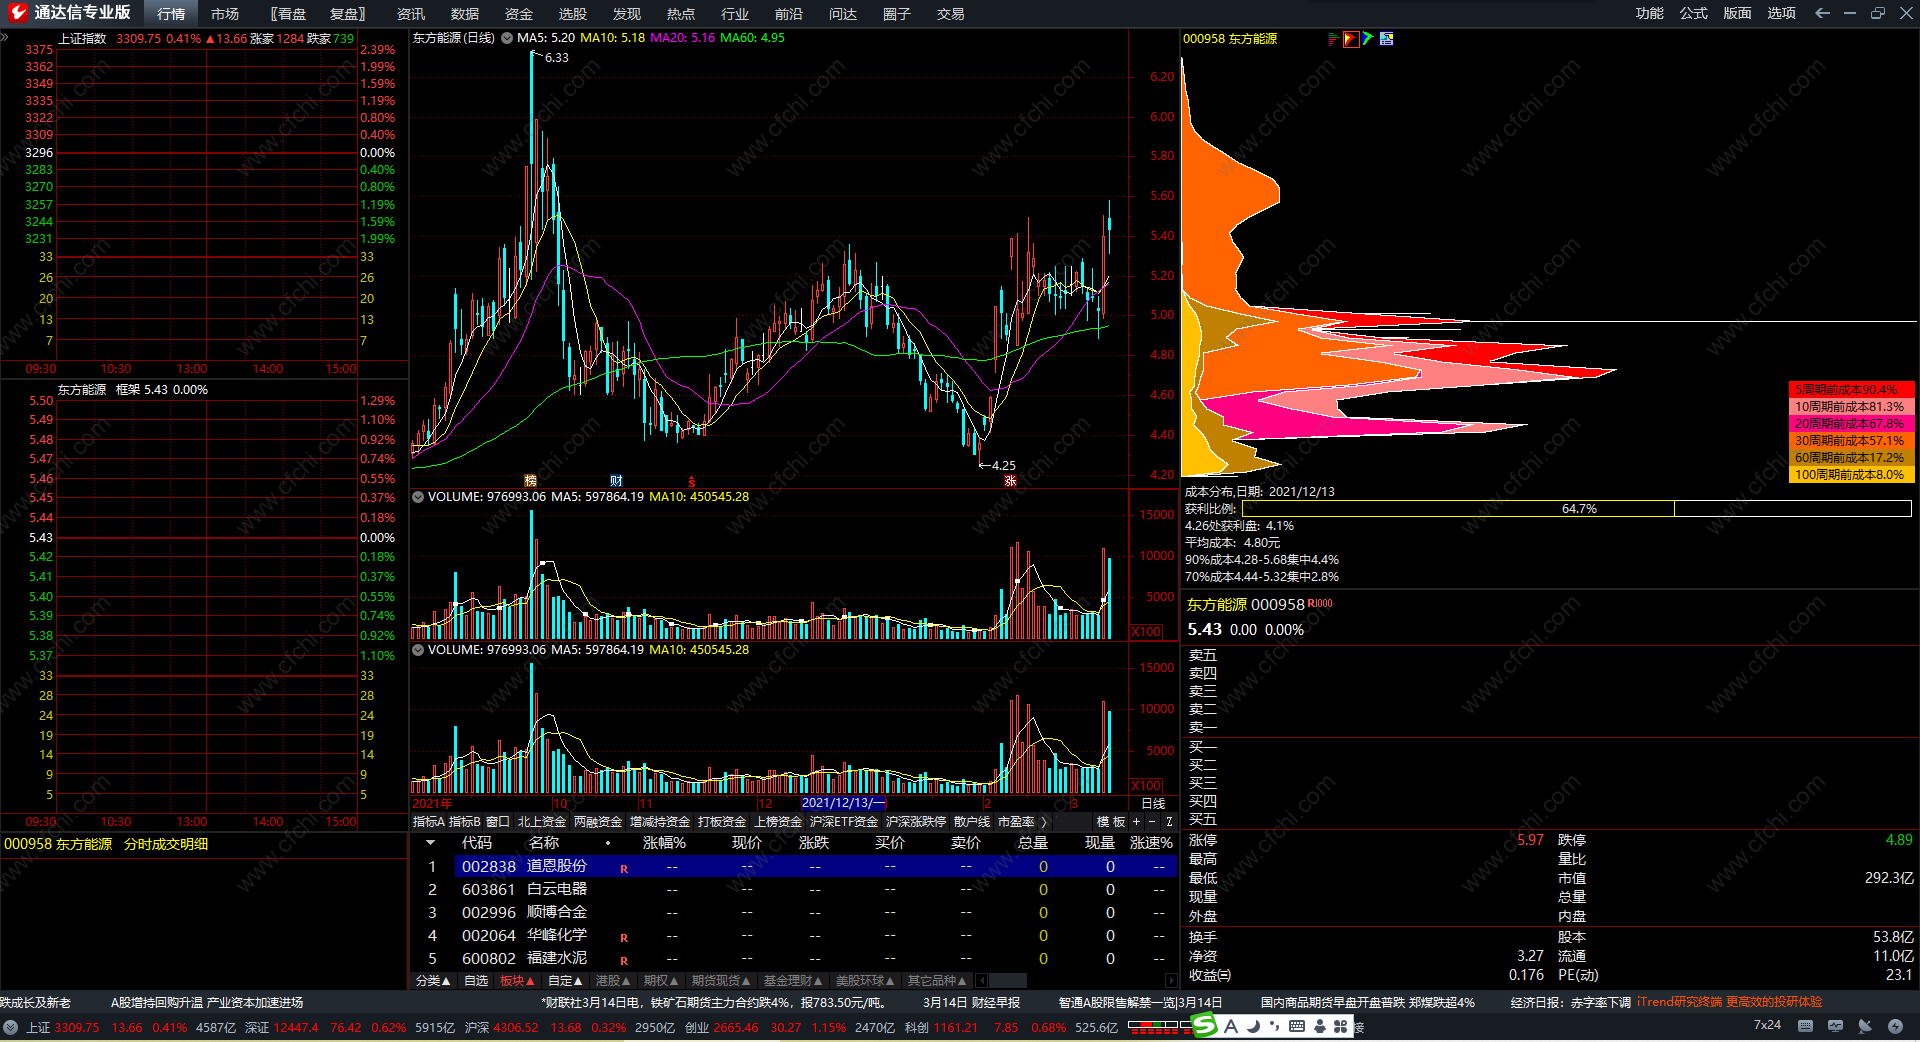Choose the green arrow chip distribution icon
1920x1042 pixels.
[1368, 39]
